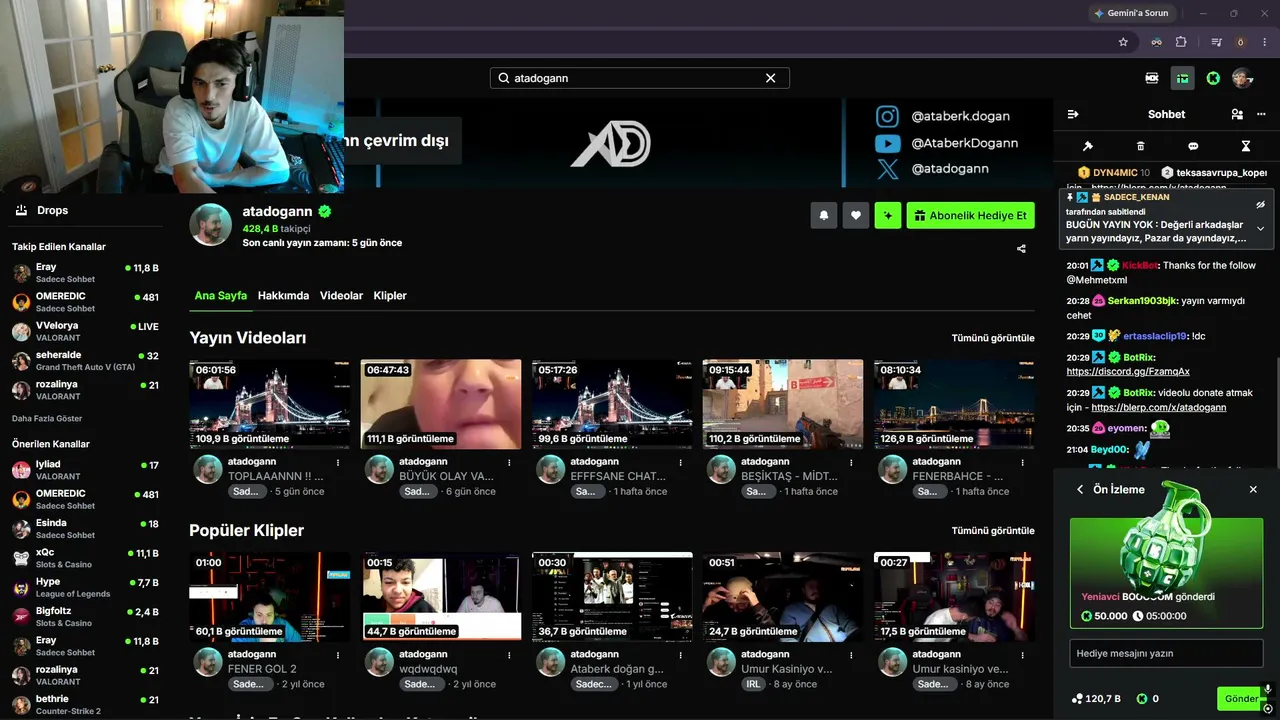Open the chat users list icon
The width and height of the screenshot is (1280, 720).
tap(1237, 114)
